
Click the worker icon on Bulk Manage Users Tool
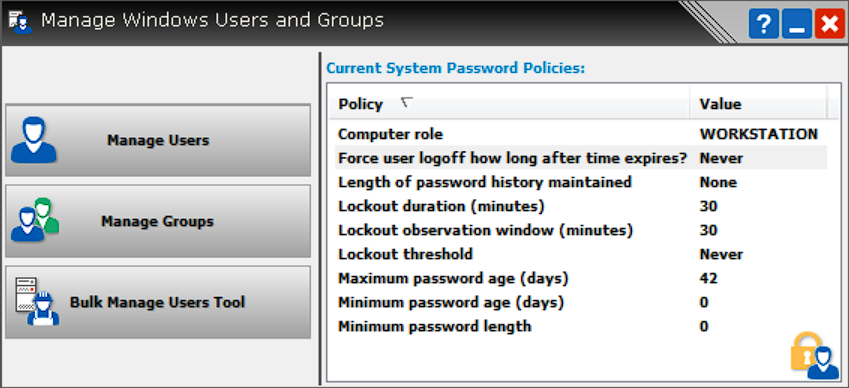(x=37, y=301)
